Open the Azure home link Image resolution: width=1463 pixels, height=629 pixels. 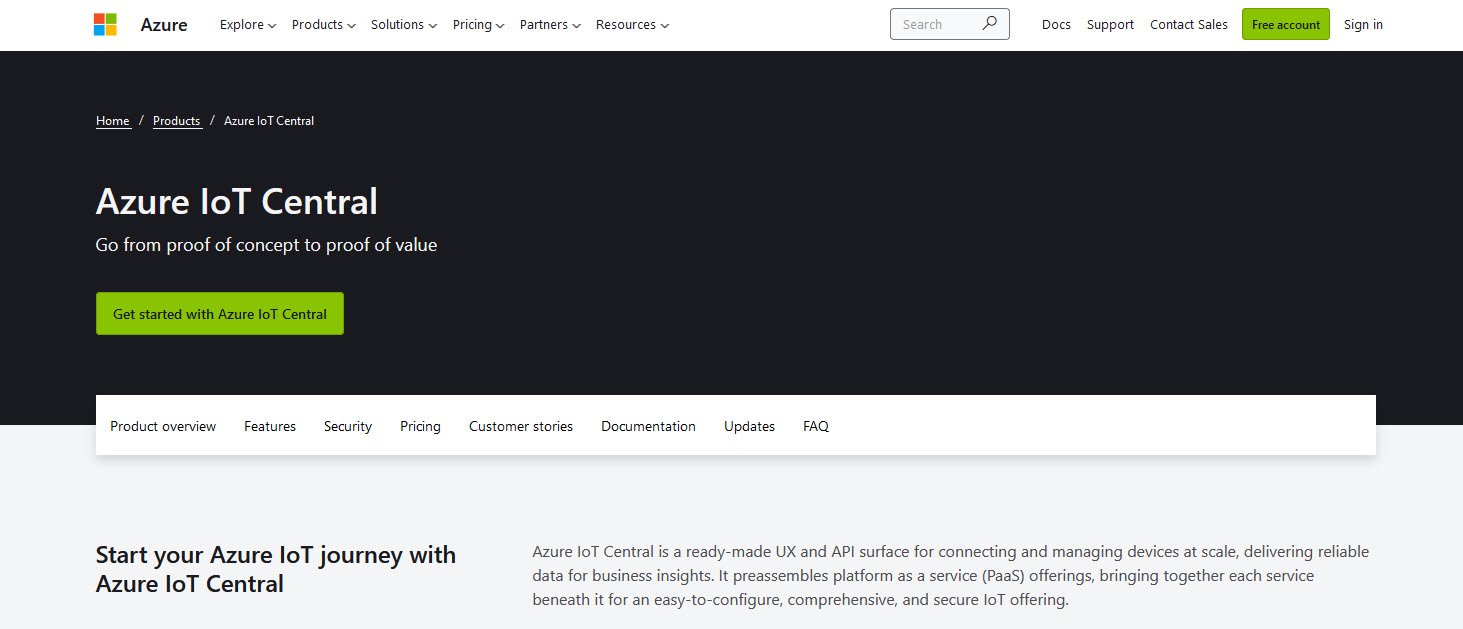point(164,25)
